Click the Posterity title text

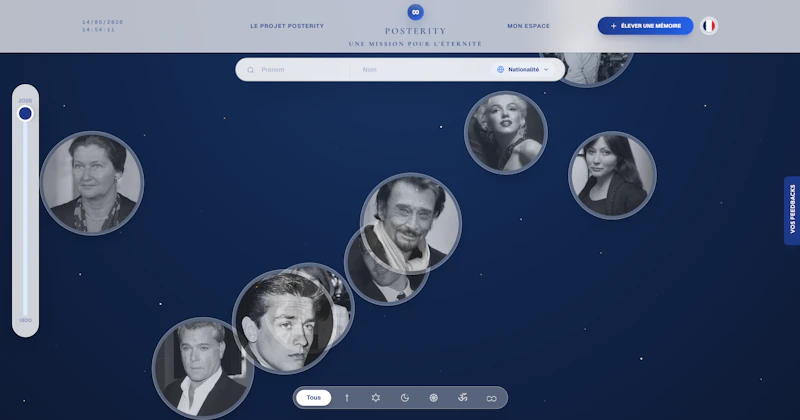[415, 31]
